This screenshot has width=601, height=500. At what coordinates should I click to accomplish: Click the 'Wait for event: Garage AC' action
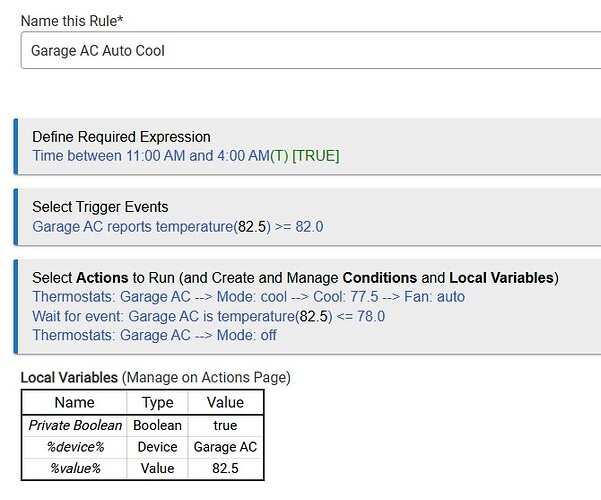(x=209, y=316)
